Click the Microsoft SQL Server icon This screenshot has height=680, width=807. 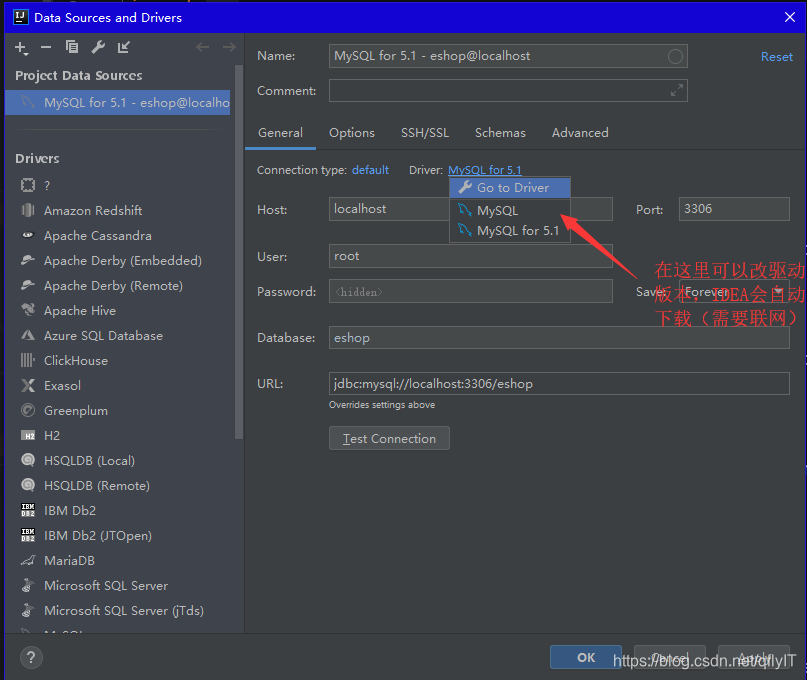point(28,585)
